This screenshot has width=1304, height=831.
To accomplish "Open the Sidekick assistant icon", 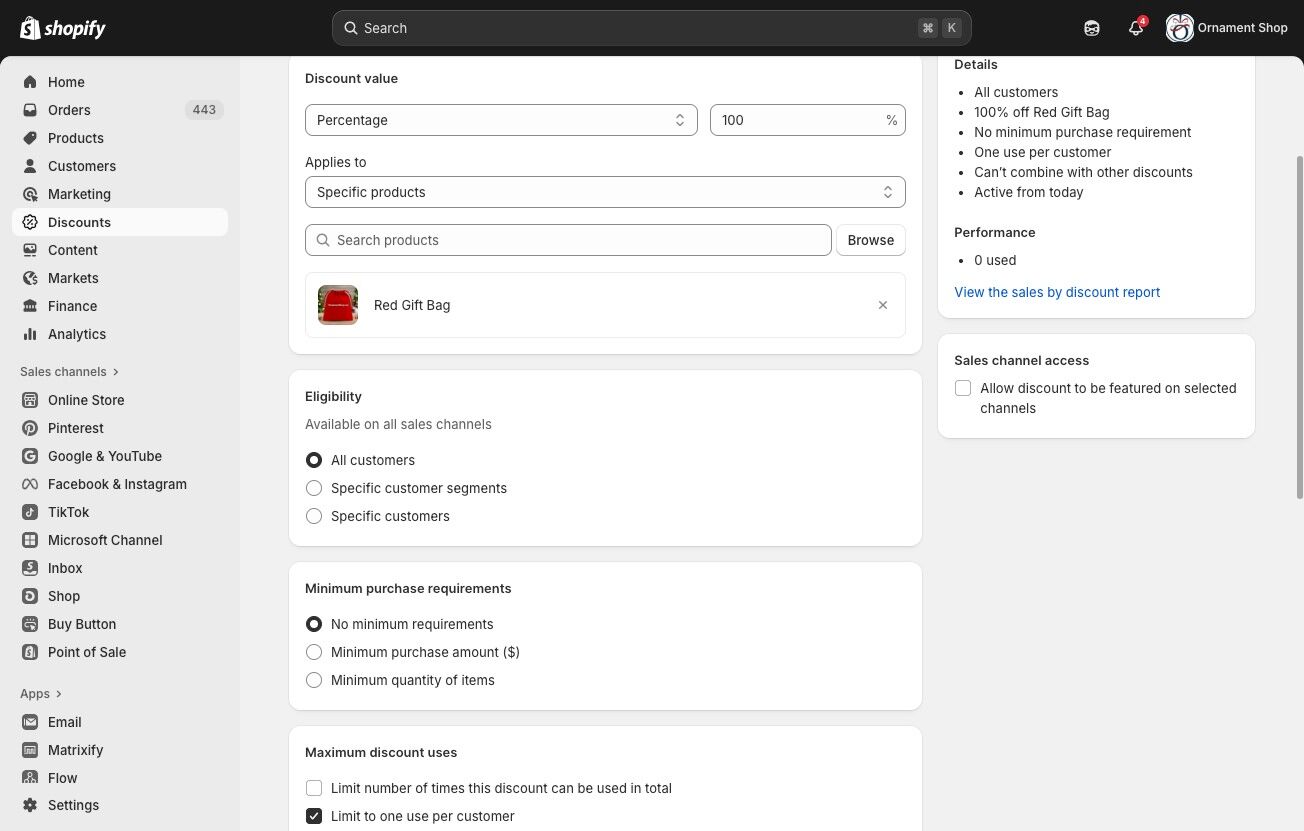I will coord(1091,28).
